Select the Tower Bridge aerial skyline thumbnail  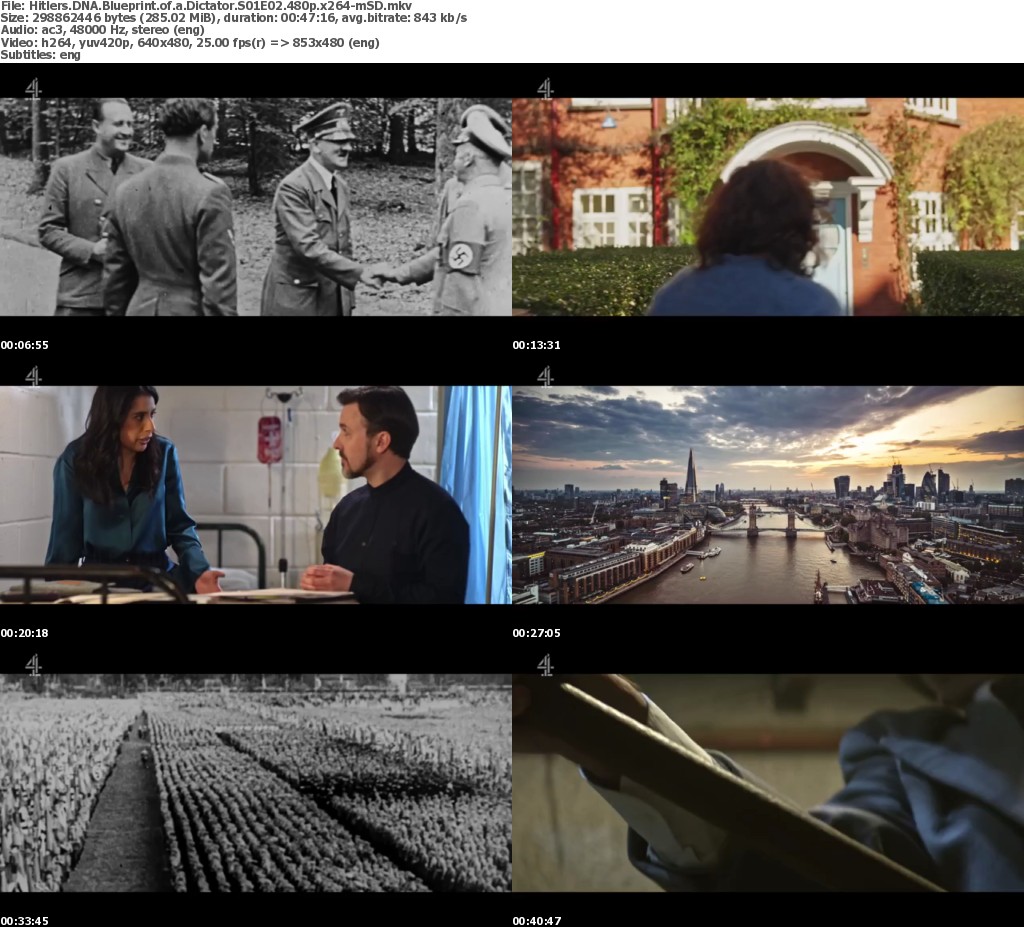coord(767,494)
